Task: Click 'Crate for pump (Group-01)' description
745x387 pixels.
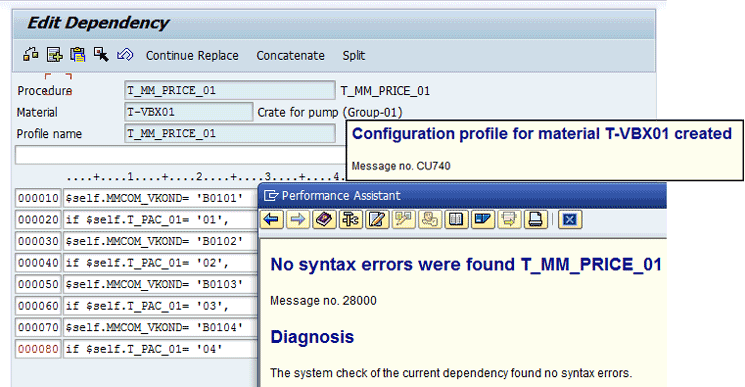Action: pyautogui.click(x=330, y=113)
